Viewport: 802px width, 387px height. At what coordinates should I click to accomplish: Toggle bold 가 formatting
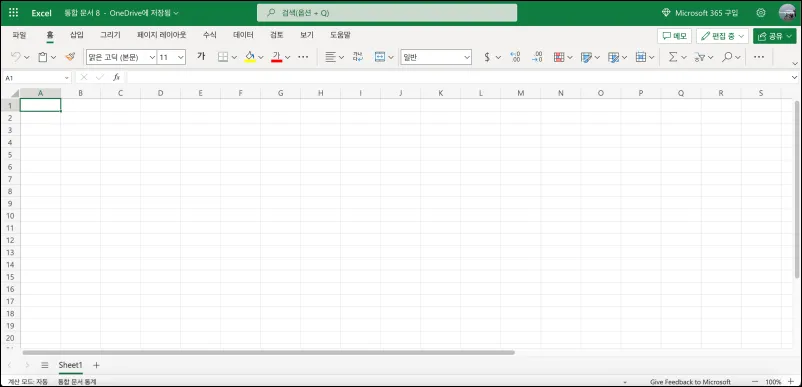pos(201,57)
